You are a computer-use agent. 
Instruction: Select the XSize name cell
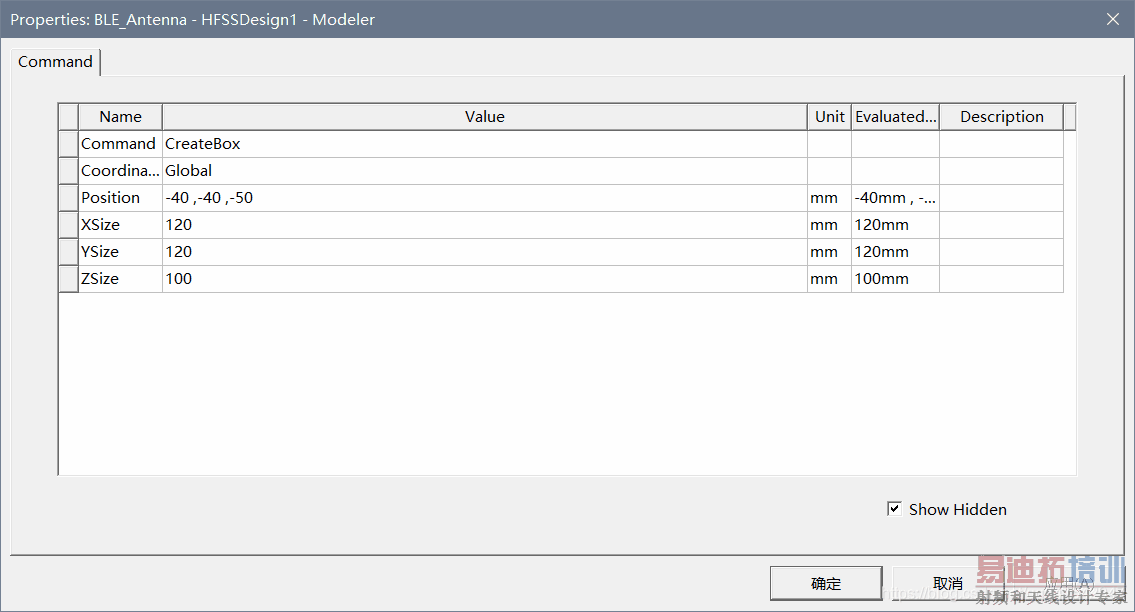(120, 225)
